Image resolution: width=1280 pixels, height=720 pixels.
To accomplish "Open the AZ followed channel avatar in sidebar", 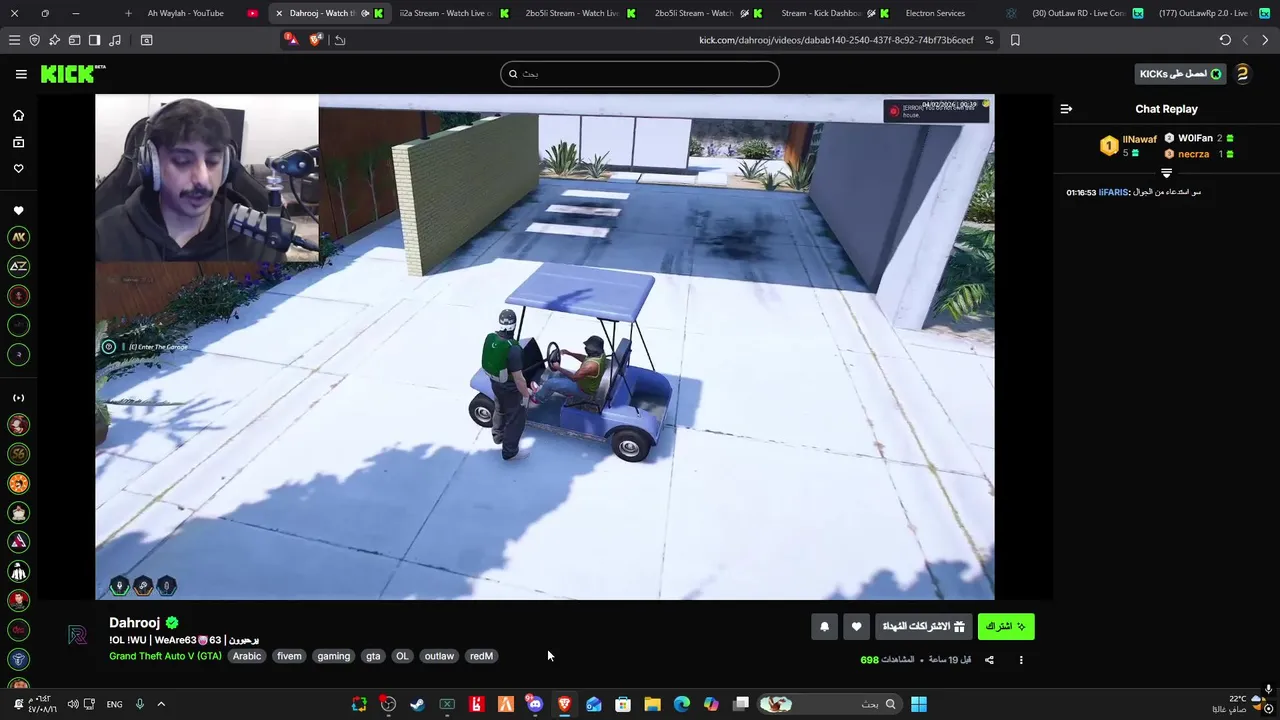I will coord(18,266).
